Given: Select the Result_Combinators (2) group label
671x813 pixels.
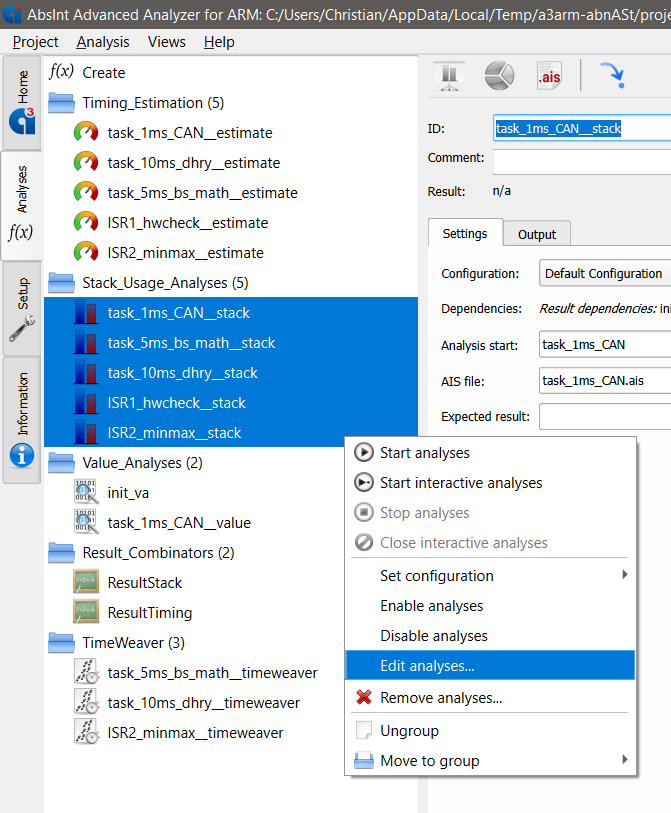Looking at the screenshot, I should 158,553.
